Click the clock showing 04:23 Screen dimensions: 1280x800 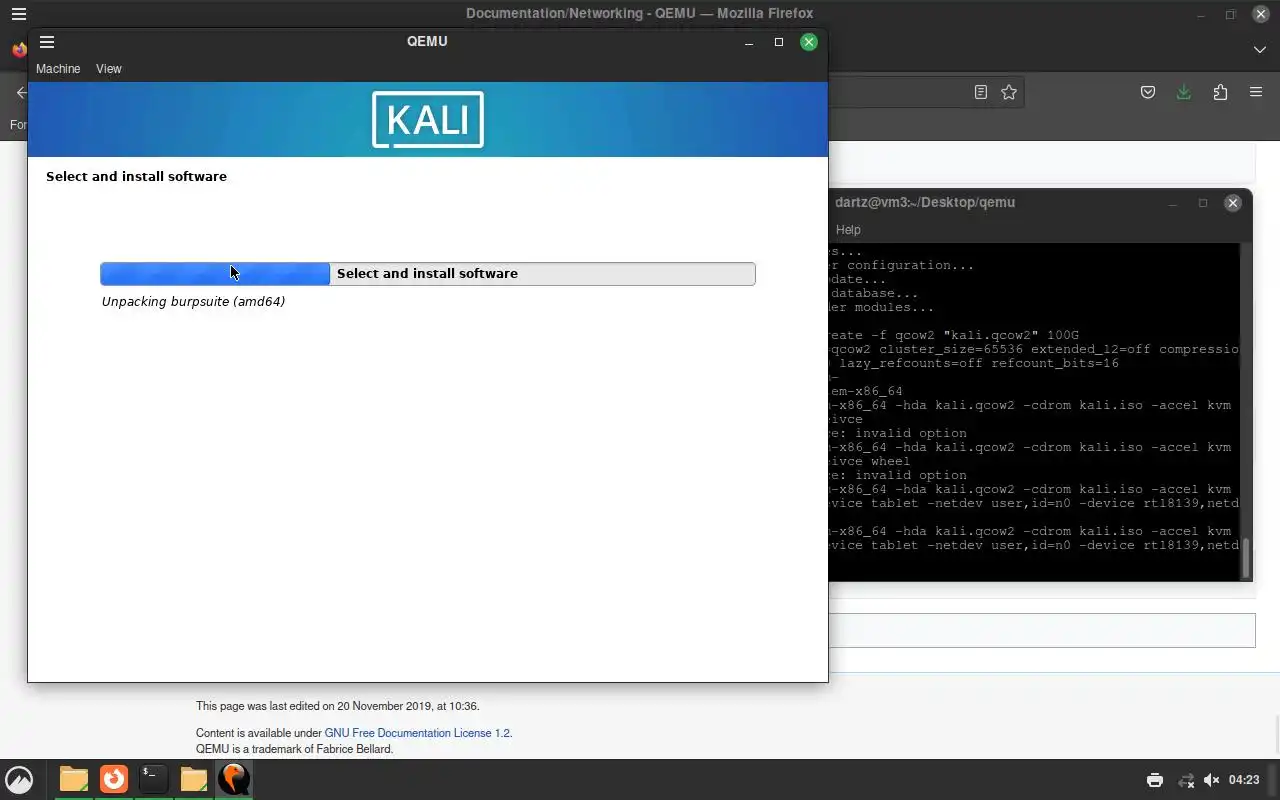click(1244, 780)
